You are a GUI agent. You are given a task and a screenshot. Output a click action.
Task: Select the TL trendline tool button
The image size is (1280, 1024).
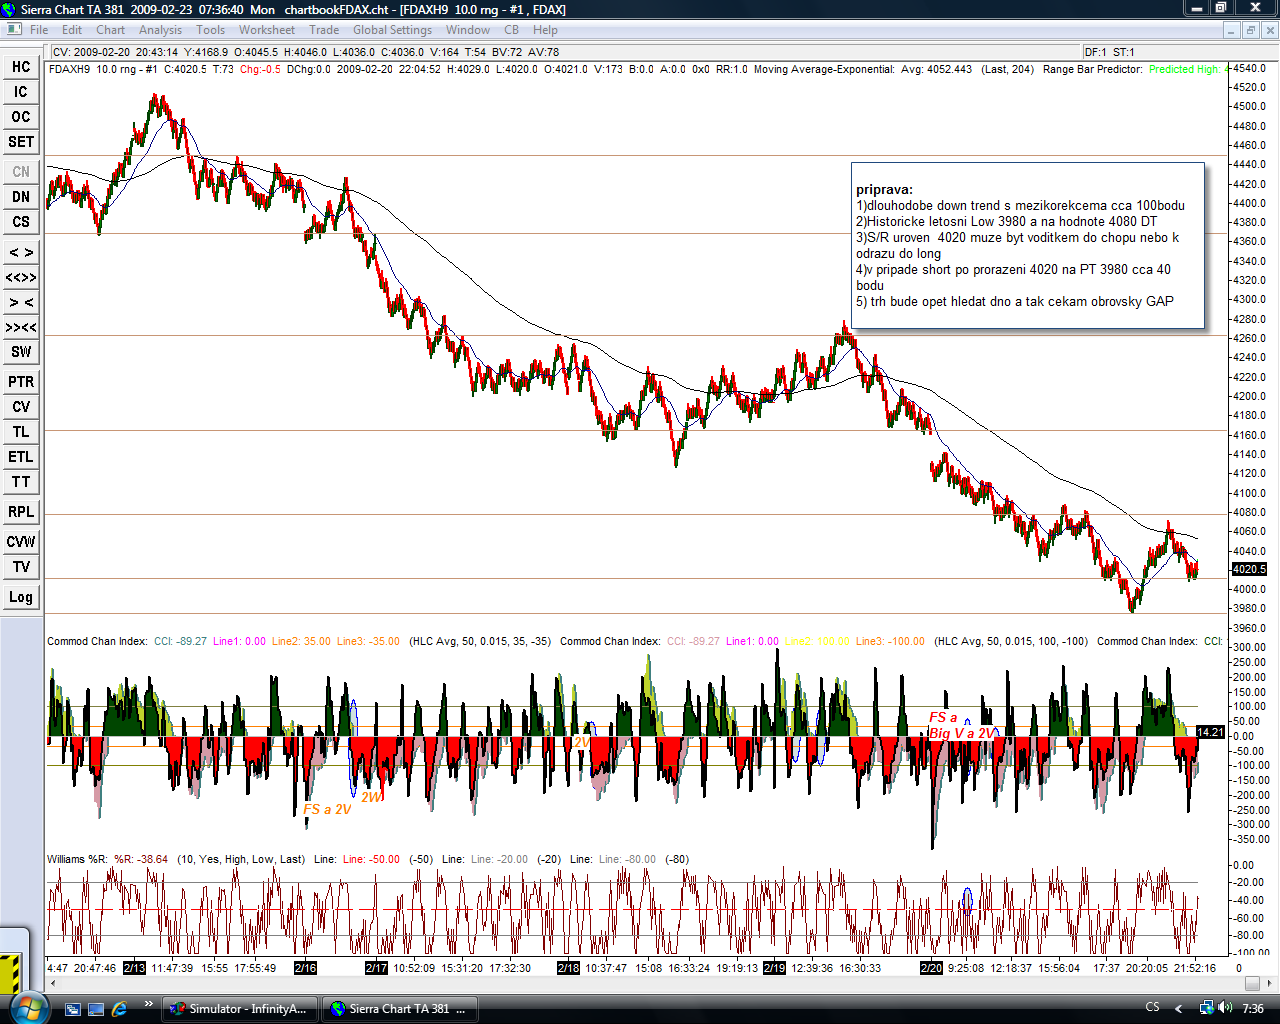pyautogui.click(x=21, y=432)
